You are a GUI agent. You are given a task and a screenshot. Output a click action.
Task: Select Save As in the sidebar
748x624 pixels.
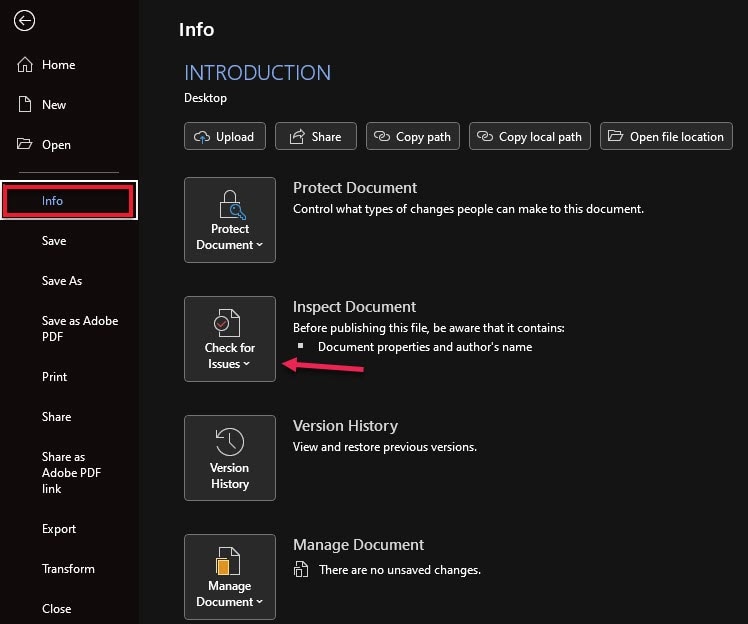pos(62,281)
